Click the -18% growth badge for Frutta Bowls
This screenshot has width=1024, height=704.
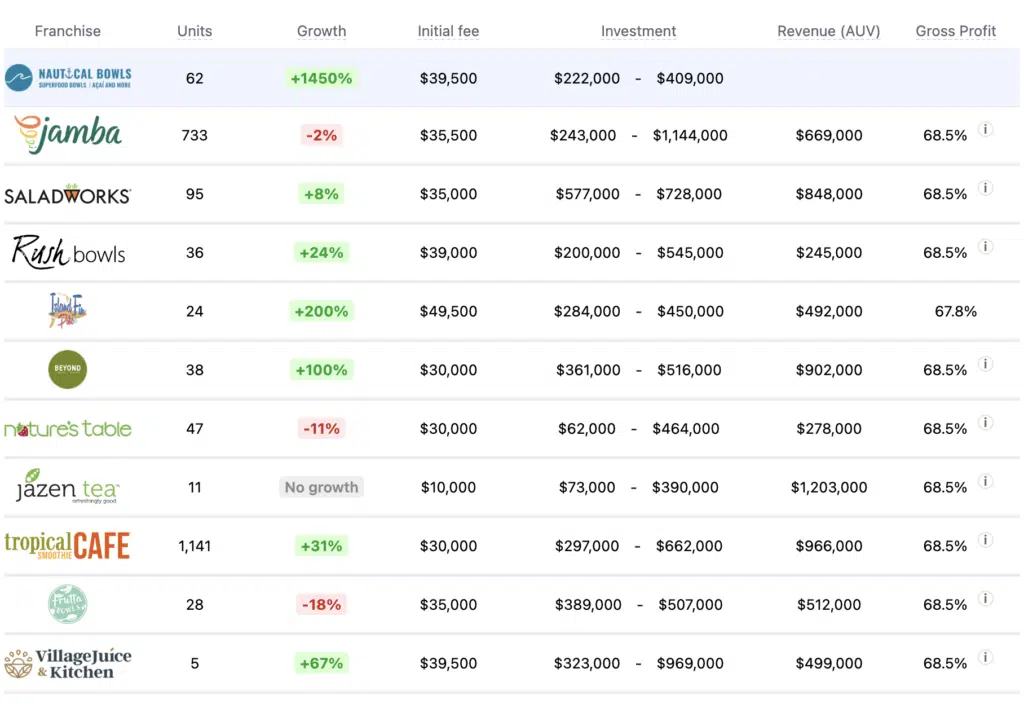point(321,604)
